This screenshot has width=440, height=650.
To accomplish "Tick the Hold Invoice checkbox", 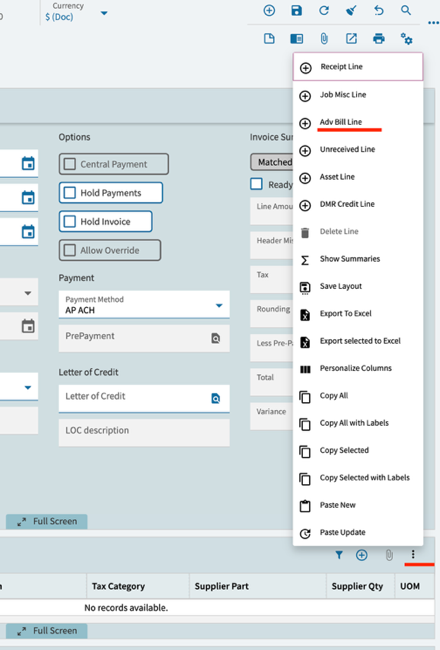I will 70,221.
